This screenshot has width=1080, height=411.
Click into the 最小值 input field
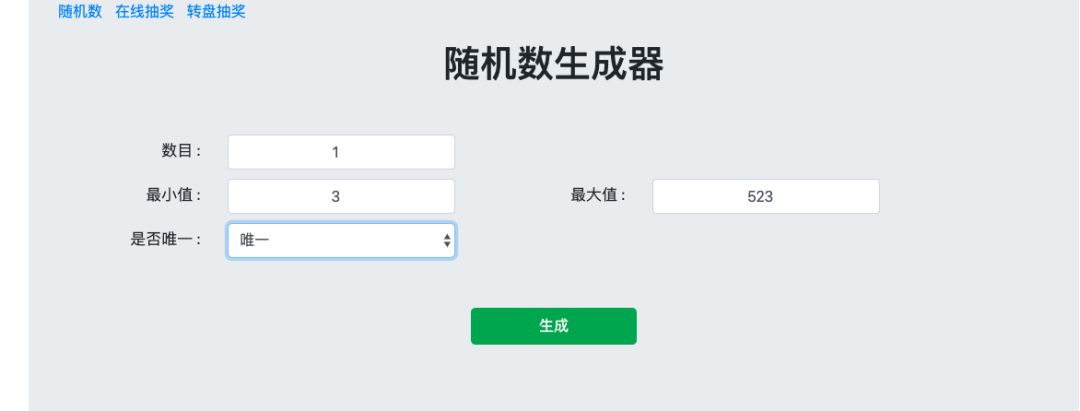(x=341, y=196)
